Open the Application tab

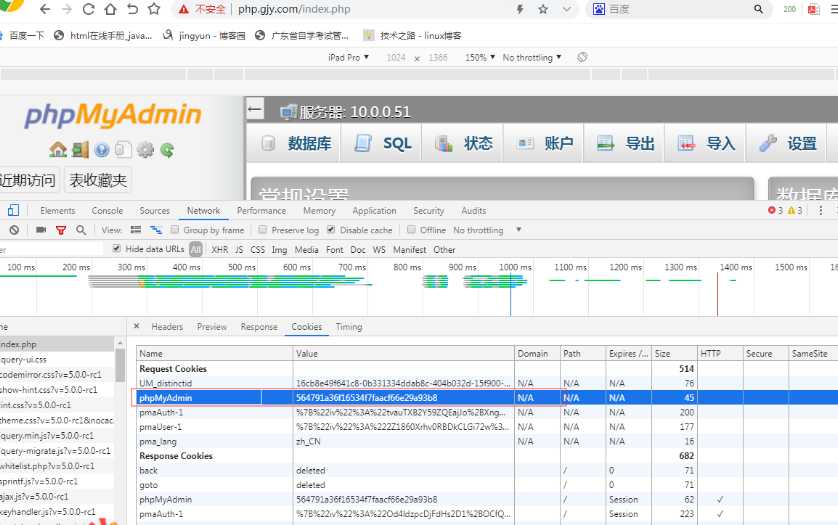click(374, 211)
